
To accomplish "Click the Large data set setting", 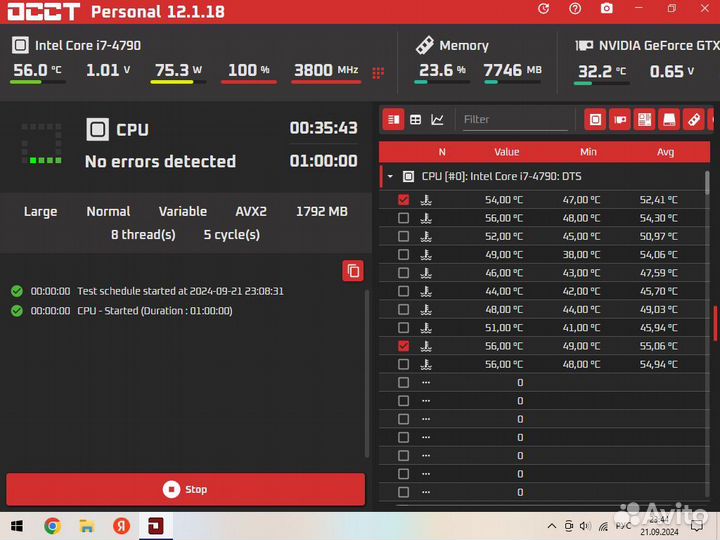I will [x=40, y=212].
